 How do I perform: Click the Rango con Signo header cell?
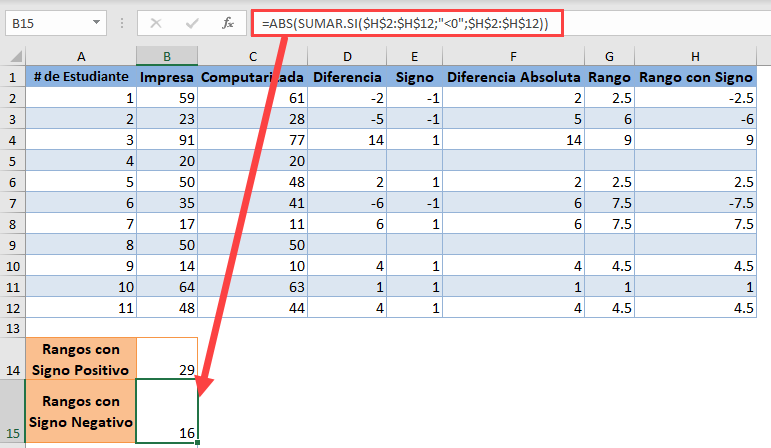pos(695,77)
